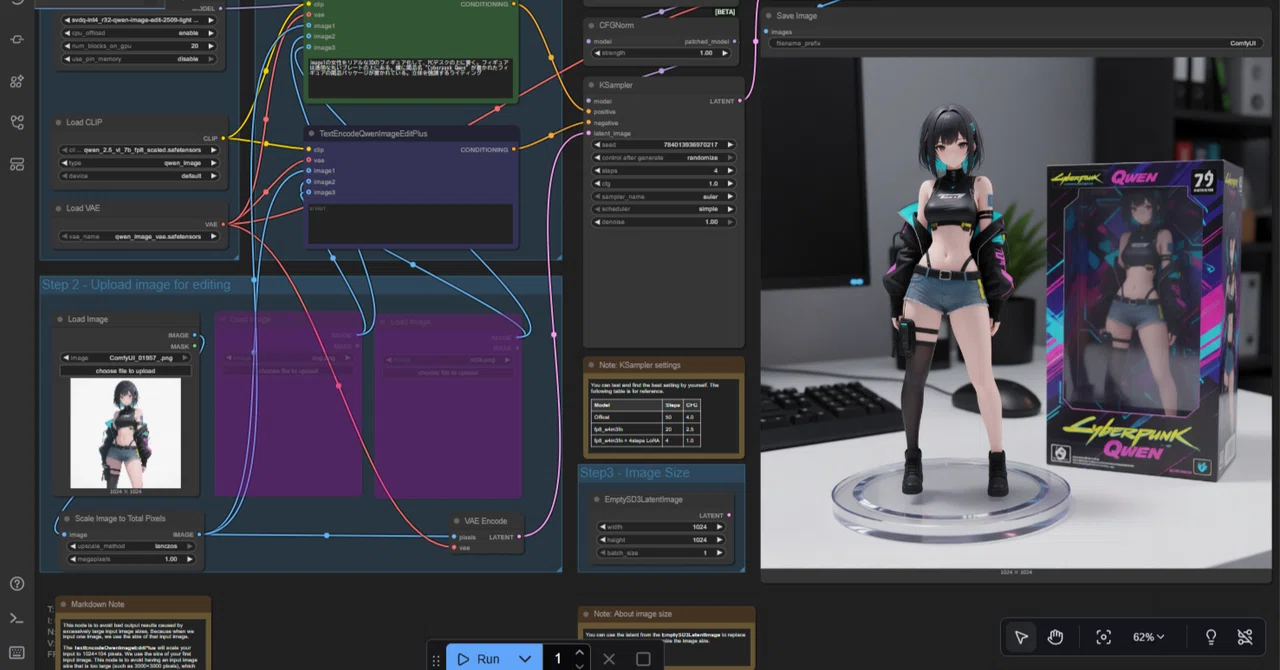The width and height of the screenshot is (1280, 670).
Task: Increase steps with its right arrow
Action: point(730,171)
